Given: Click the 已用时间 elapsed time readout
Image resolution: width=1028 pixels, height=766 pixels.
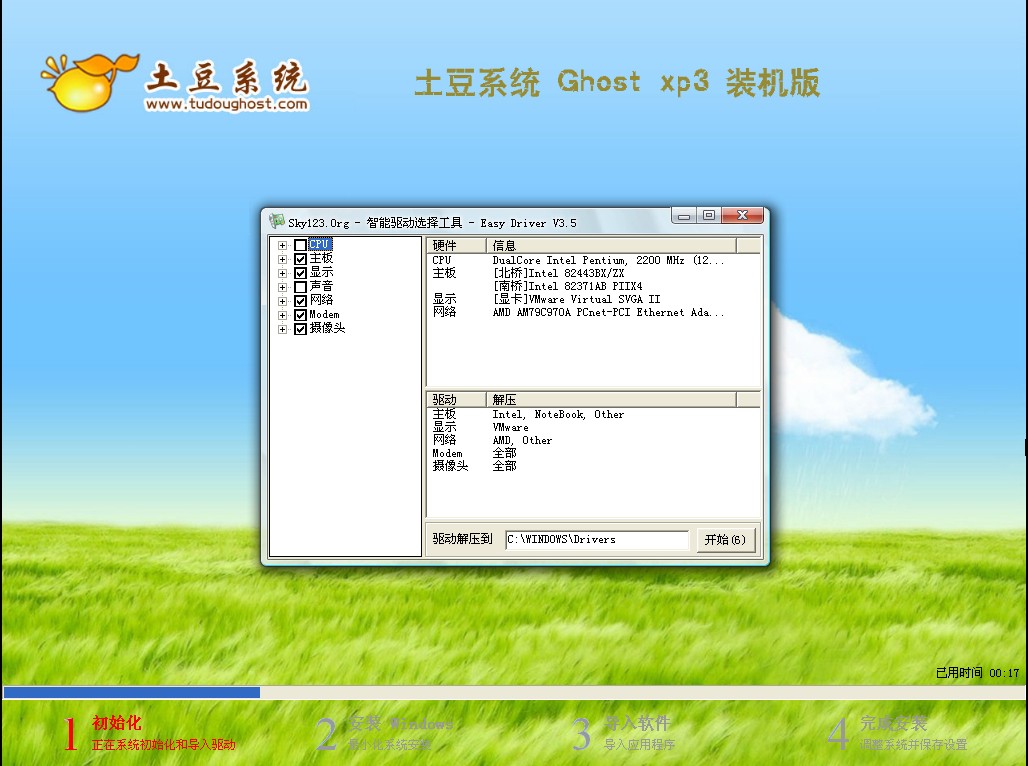Looking at the screenshot, I should coord(978,673).
